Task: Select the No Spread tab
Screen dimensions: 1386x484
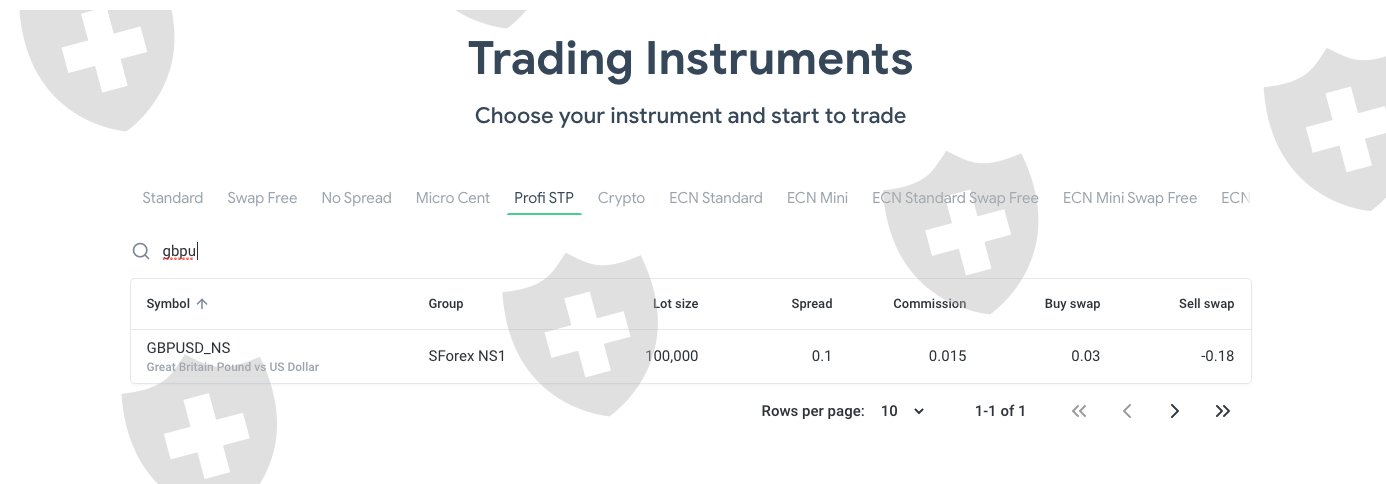Action: tap(356, 198)
